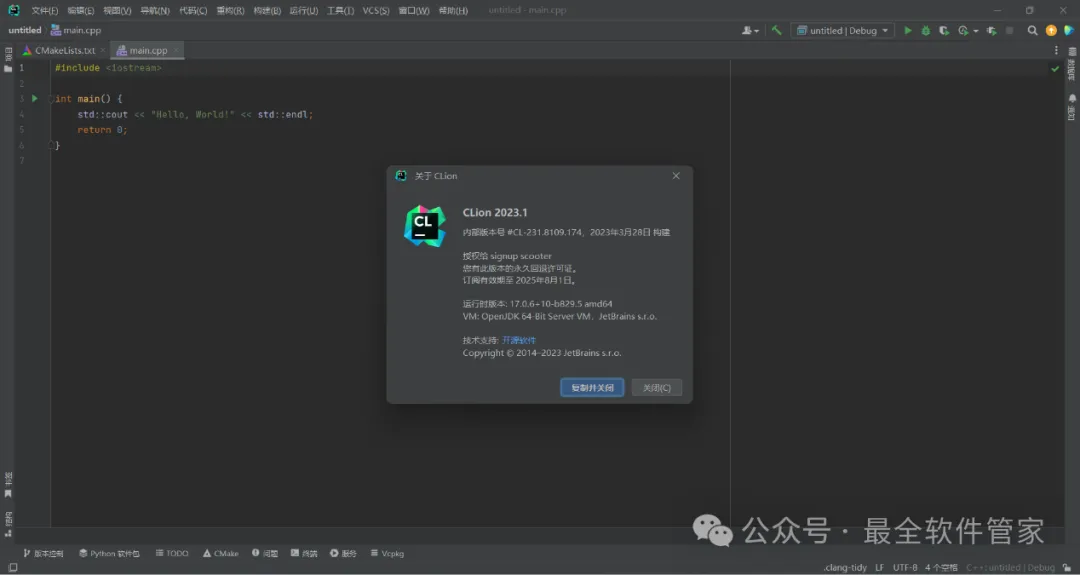
Task: Click the CLion logo in About dialog
Action: pos(425,226)
